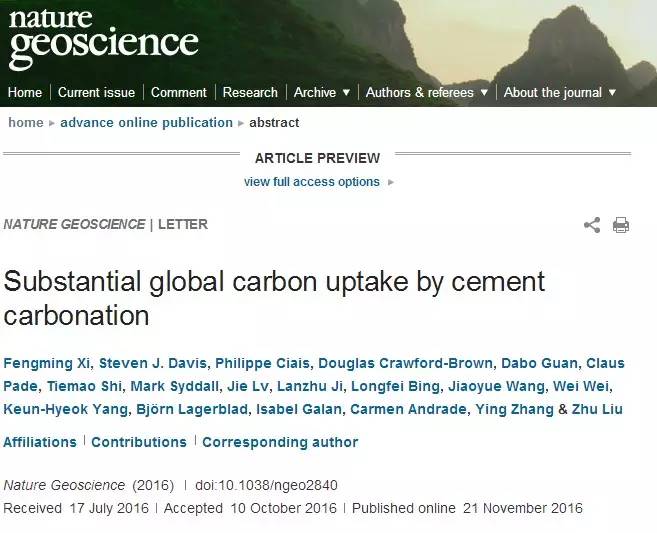
Task: Open advance online publication breadcrumb
Action: (x=146, y=122)
